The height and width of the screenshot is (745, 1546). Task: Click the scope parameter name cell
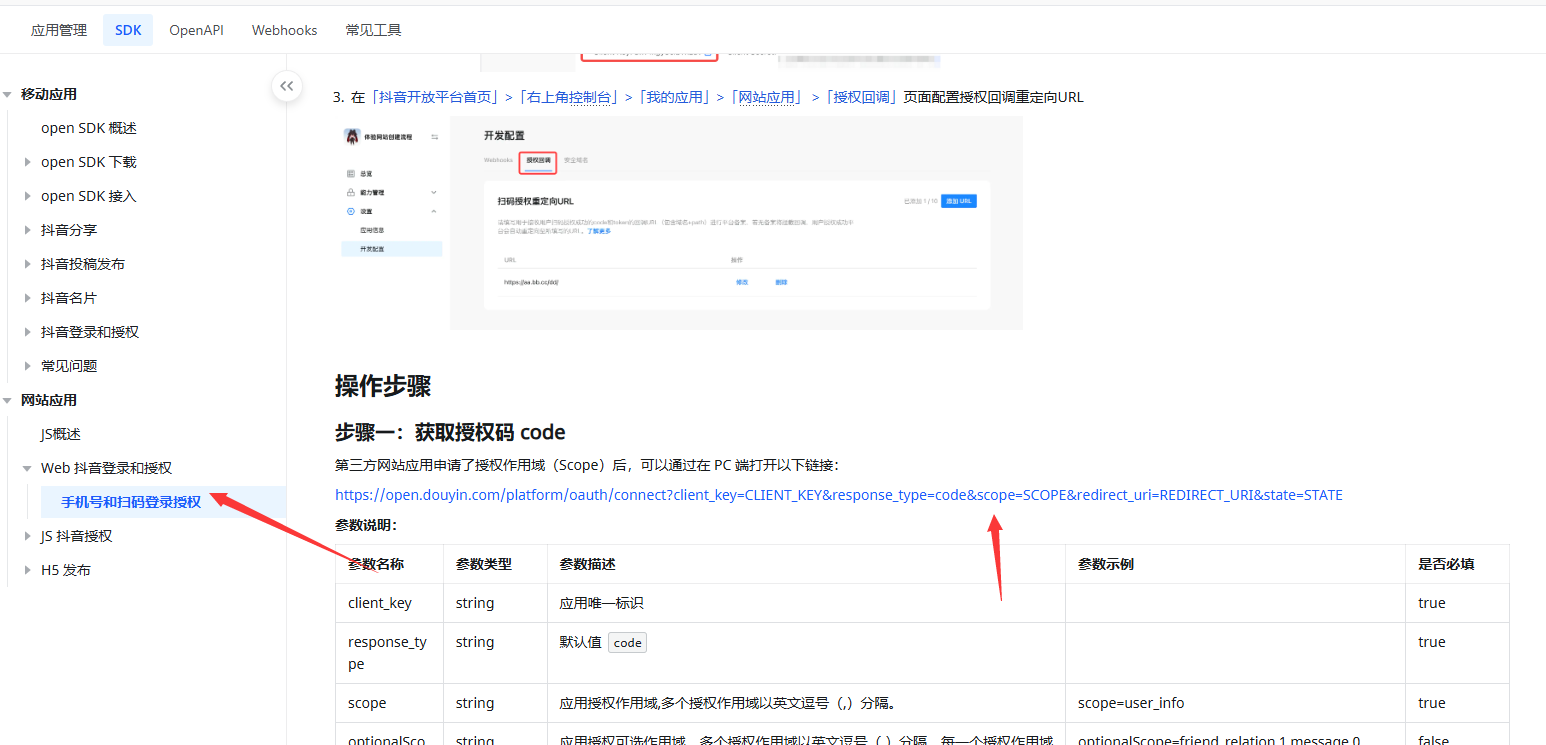390,703
